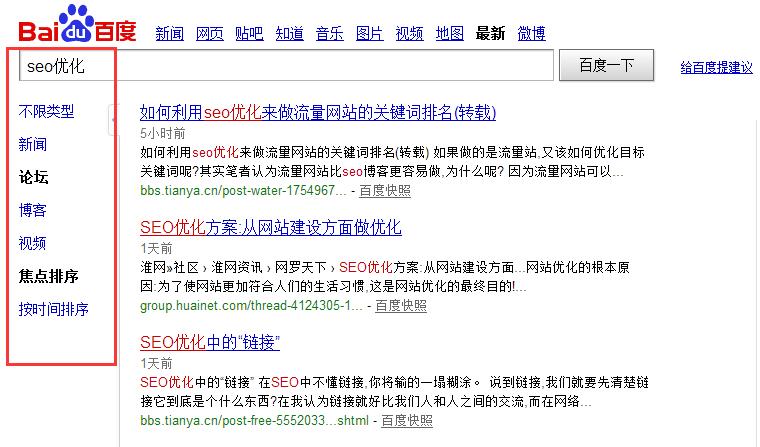Open the 贴吧 tab
The width and height of the screenshot is (760, 447).
pyautogui.click(x=250, y=33)
